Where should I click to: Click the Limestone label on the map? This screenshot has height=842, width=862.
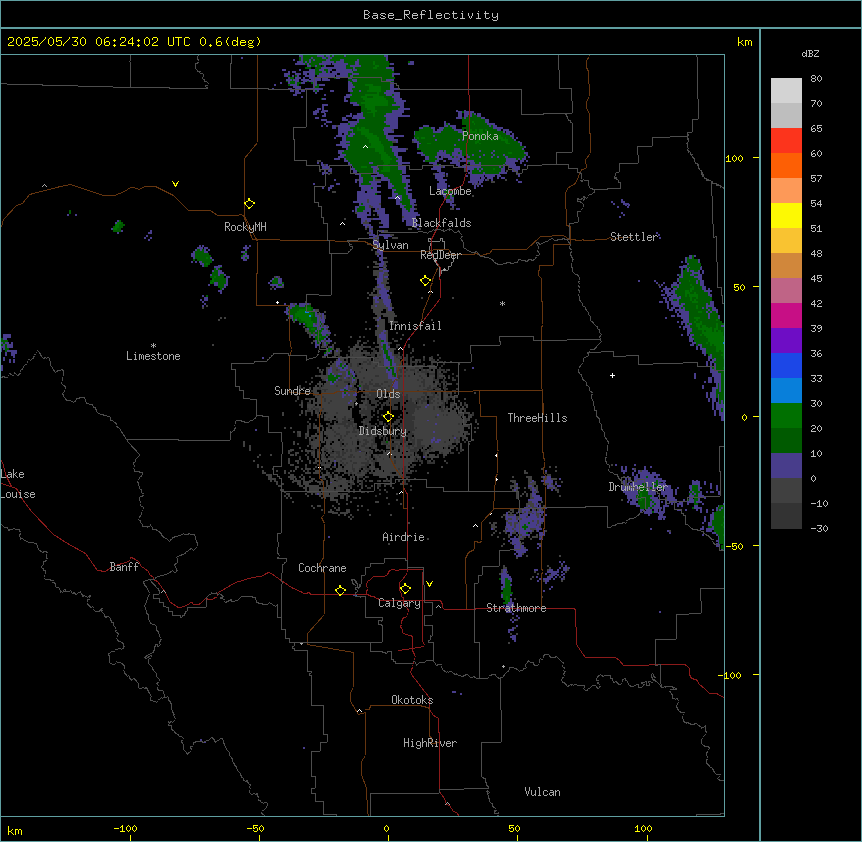pyautogui.click(x=153, y=356)
